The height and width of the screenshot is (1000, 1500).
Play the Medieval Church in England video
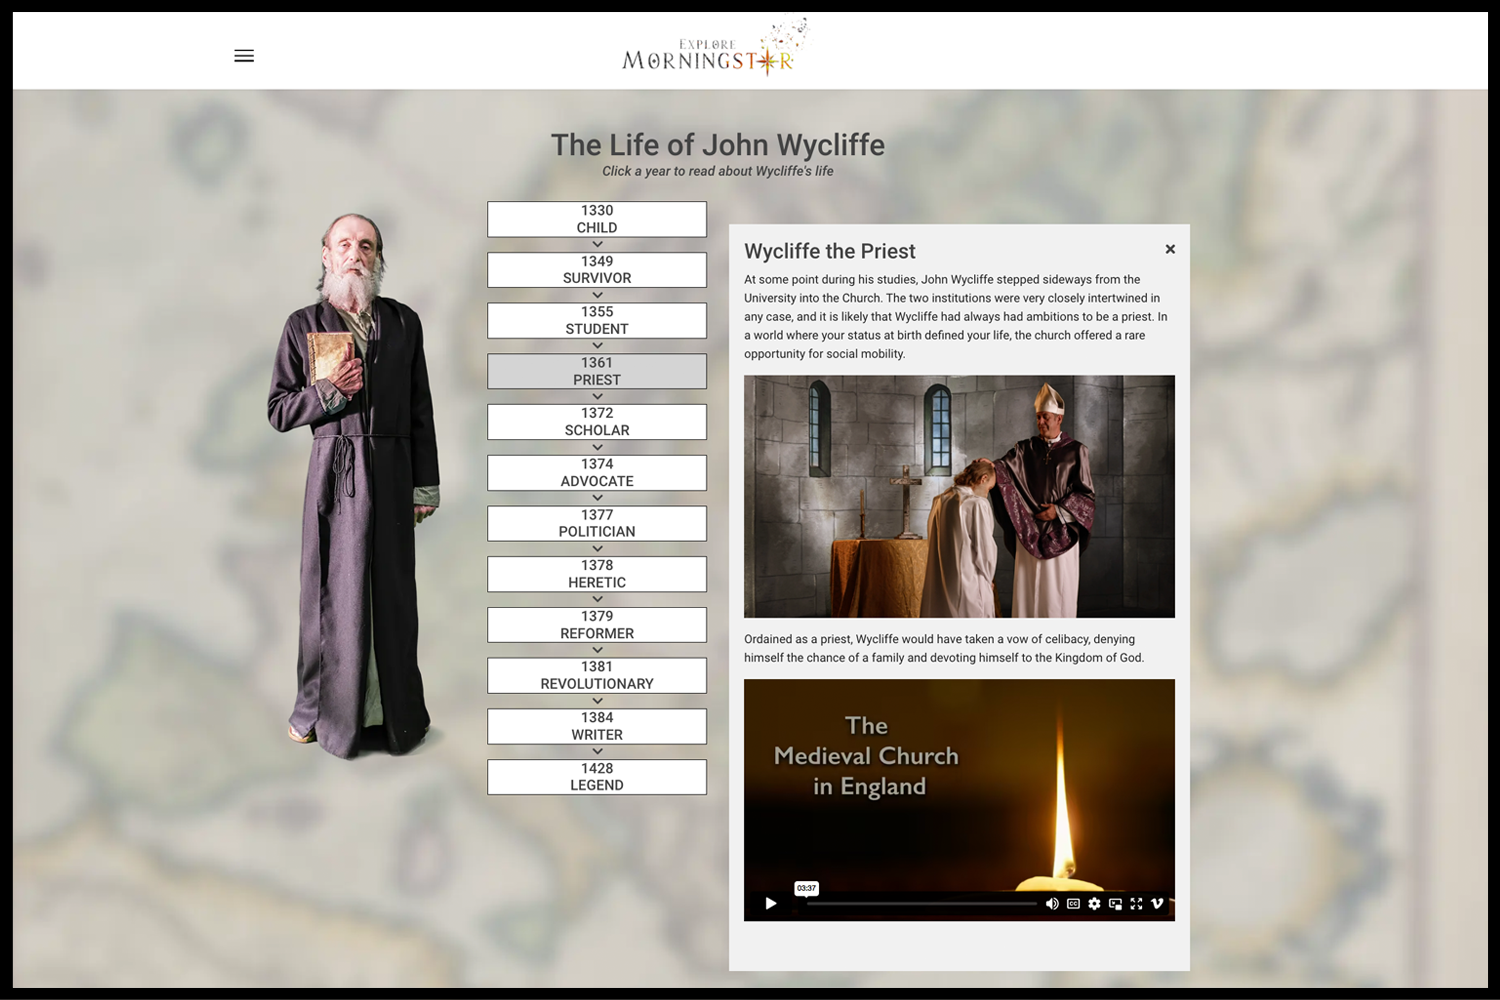[770, 903]
